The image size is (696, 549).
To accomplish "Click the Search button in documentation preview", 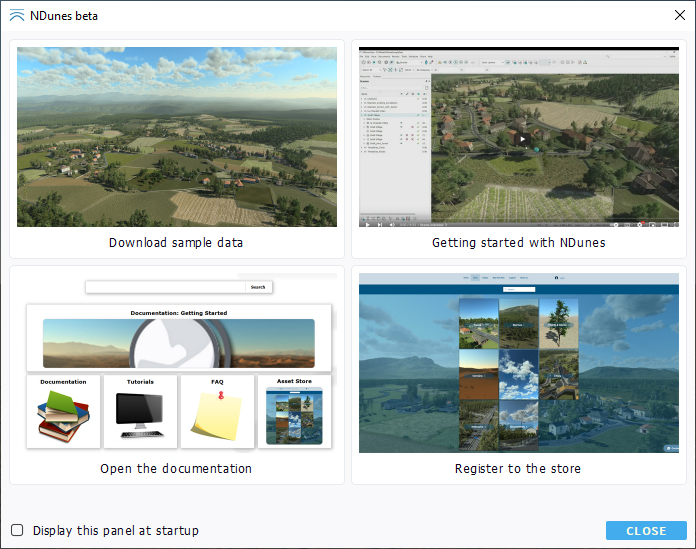I will (258, 287).
